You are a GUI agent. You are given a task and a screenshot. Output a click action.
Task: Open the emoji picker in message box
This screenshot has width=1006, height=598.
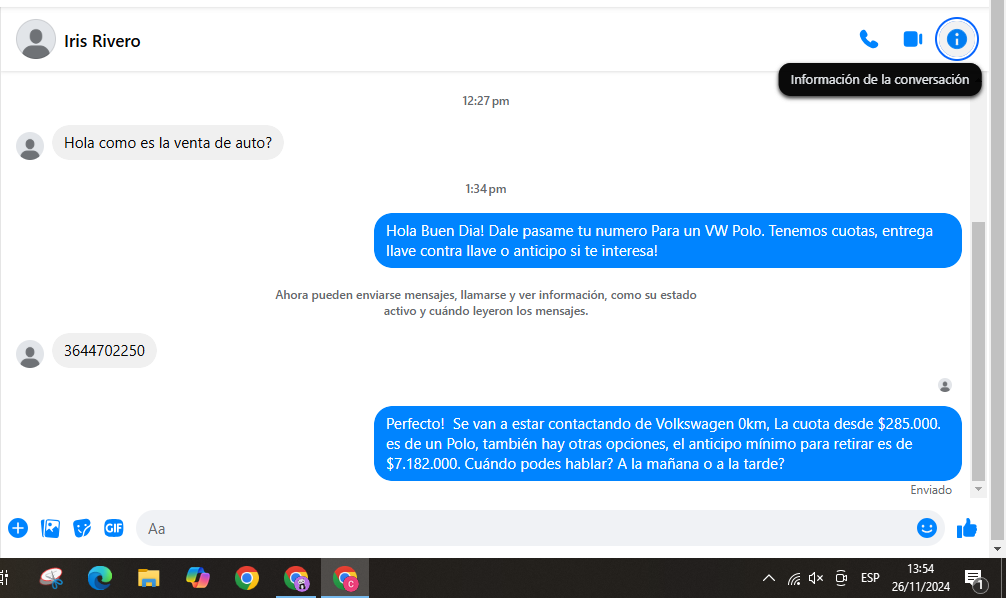coord(927,528)
